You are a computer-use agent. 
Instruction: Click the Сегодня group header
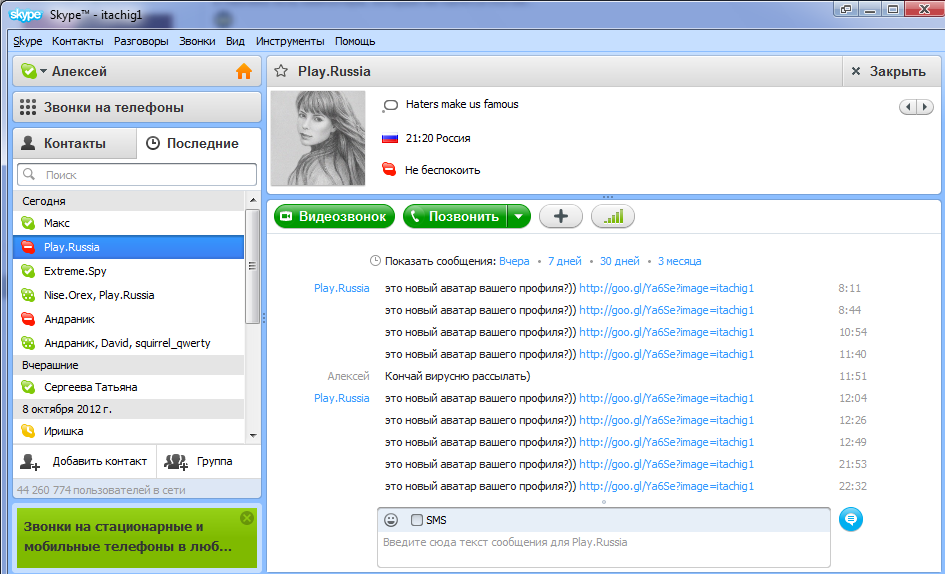pos(128,201)
